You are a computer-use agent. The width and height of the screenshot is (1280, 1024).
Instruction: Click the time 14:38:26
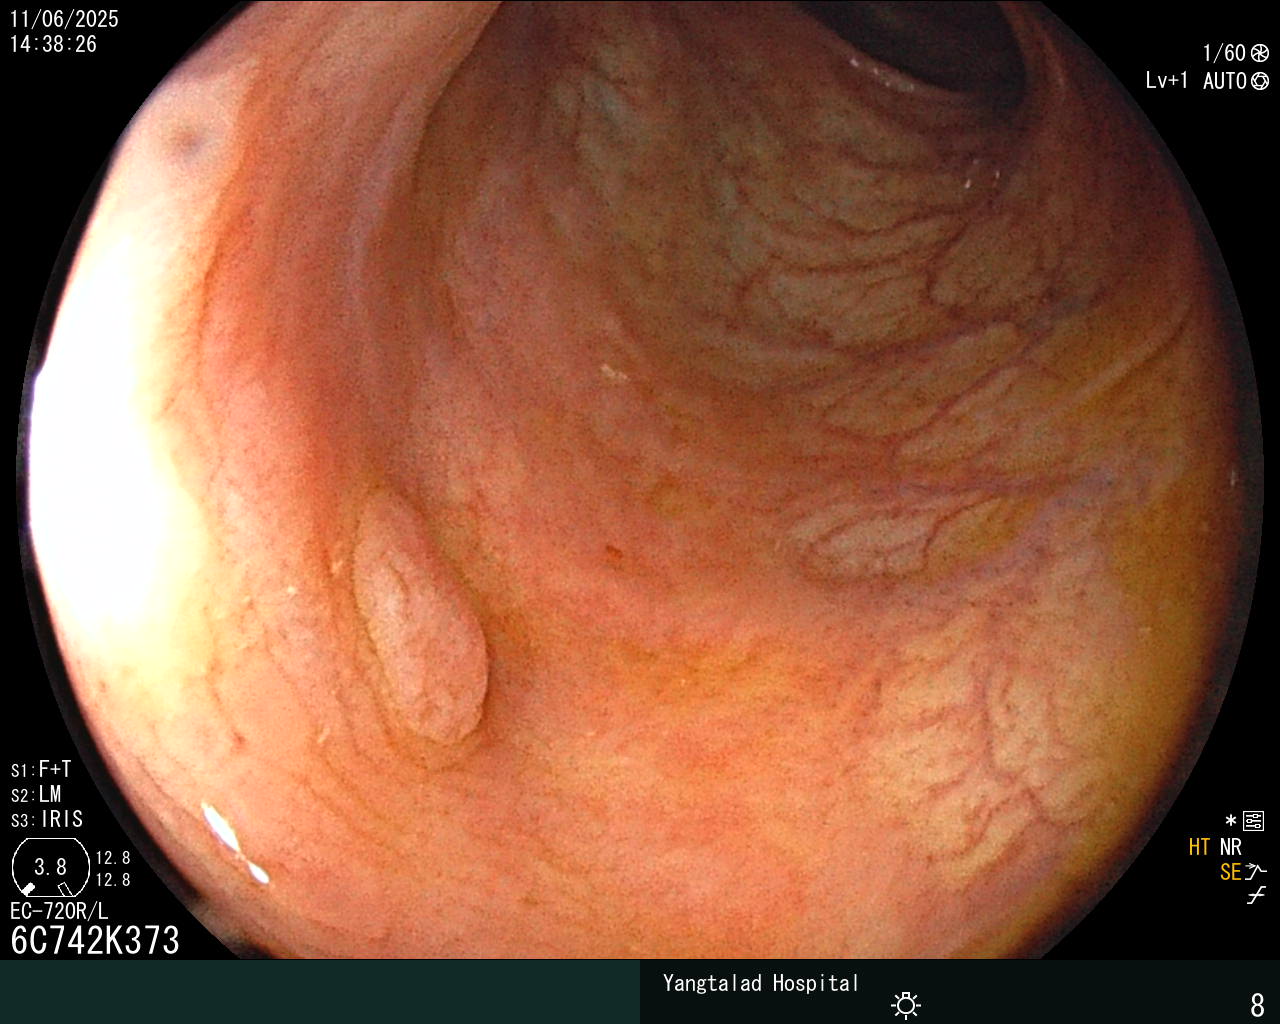tap(53, 44)
